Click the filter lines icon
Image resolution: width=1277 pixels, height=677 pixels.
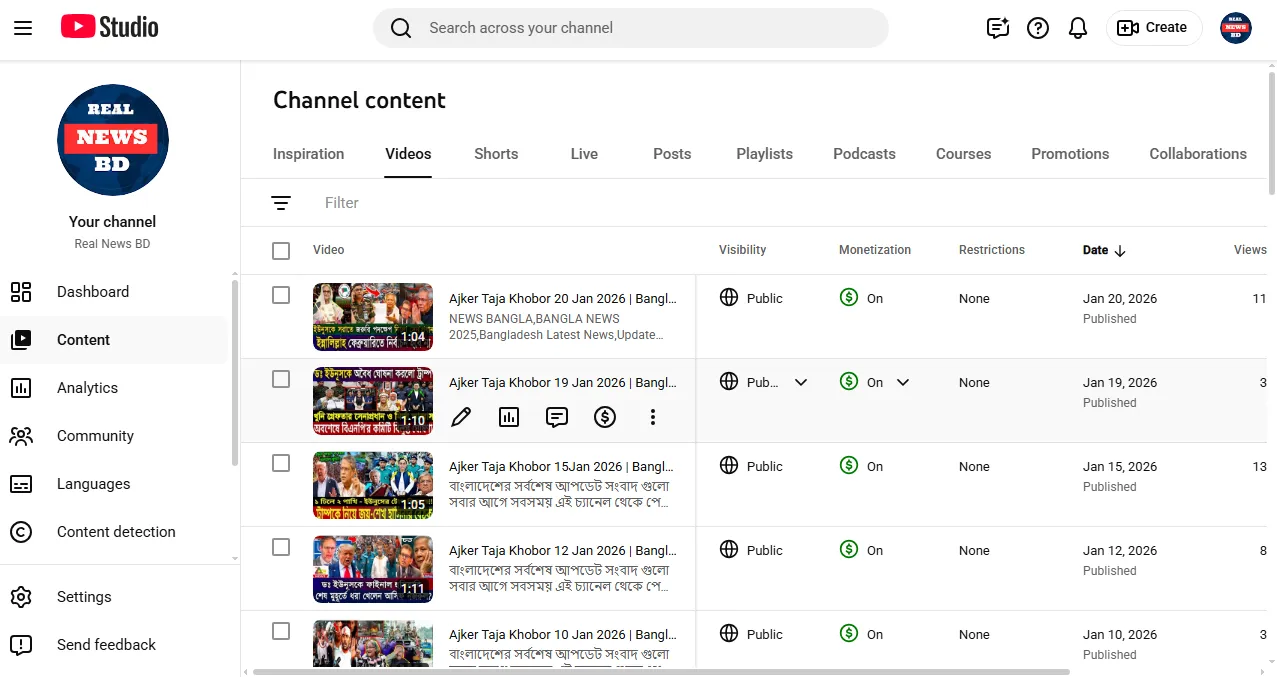[281, 203]
